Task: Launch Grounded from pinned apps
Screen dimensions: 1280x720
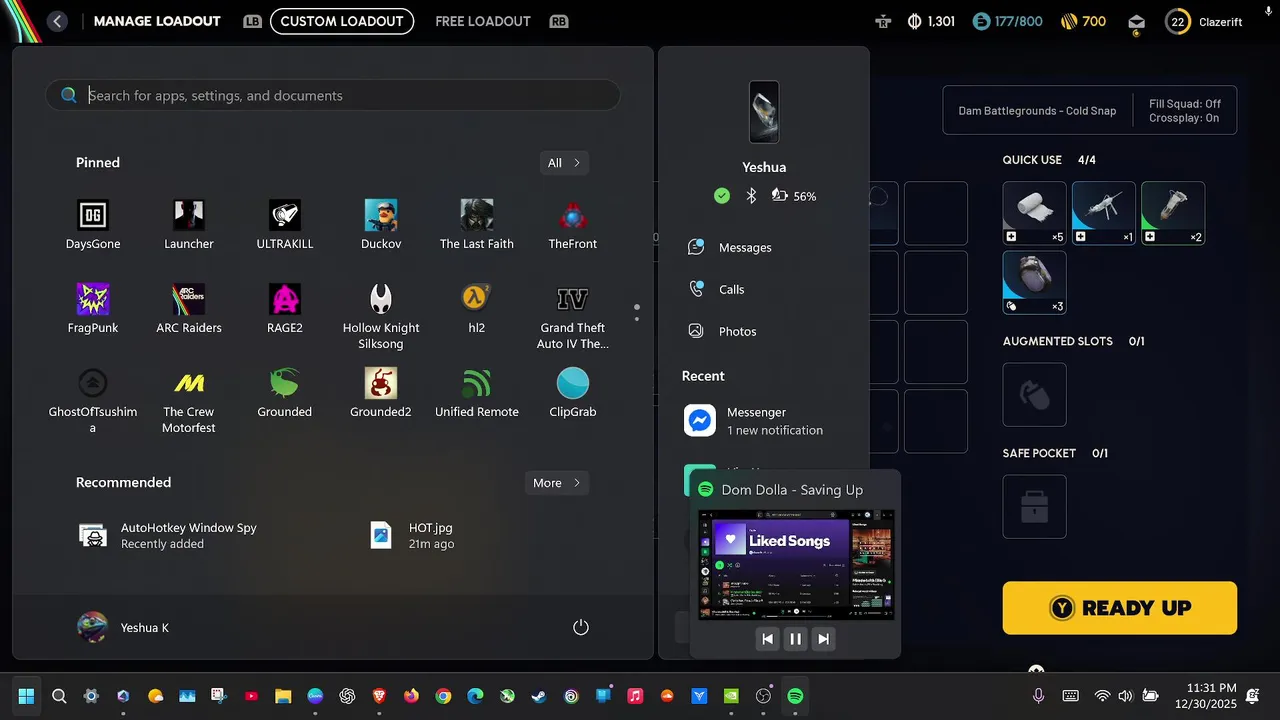Action: [x=285, y=393]
